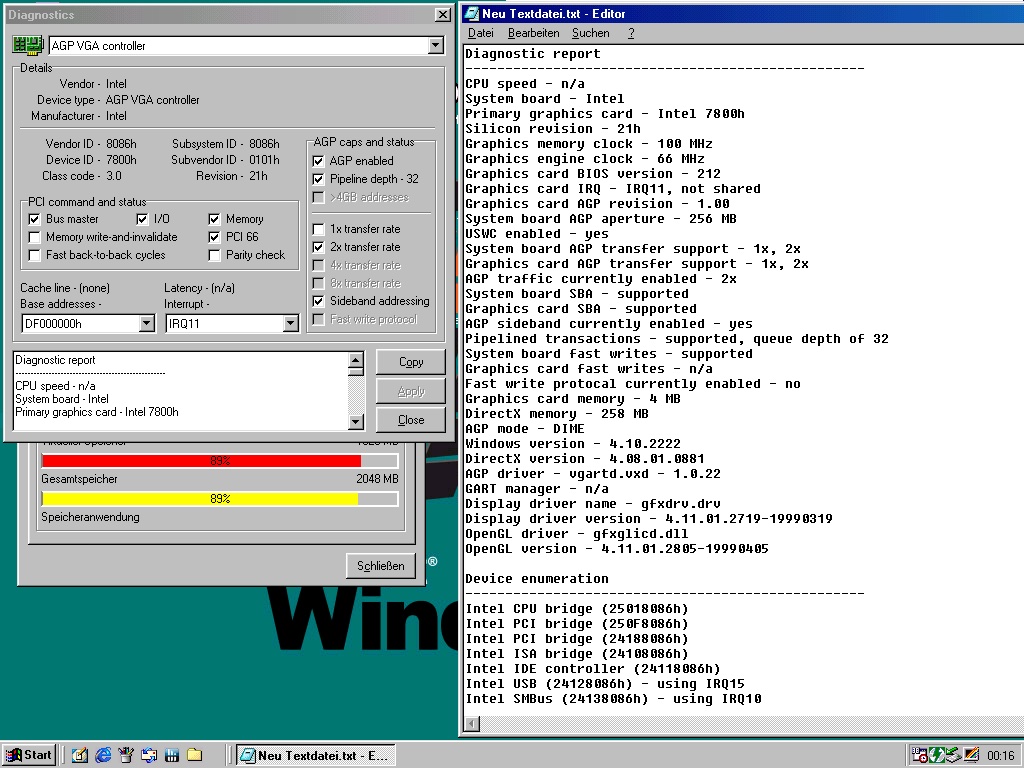Click the Copy button in Diagnostics
This screenshot has width=1024, height=768.
pos(411,362)
